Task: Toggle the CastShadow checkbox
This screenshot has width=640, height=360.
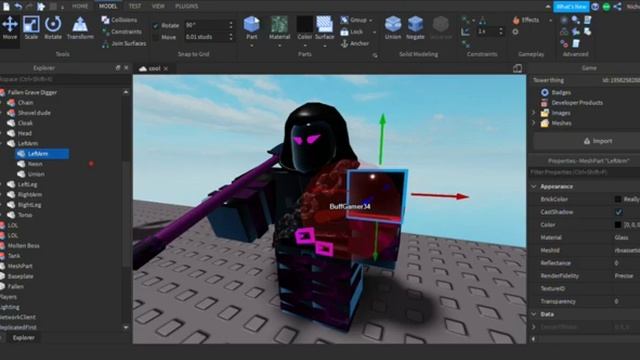Action: 618,212
